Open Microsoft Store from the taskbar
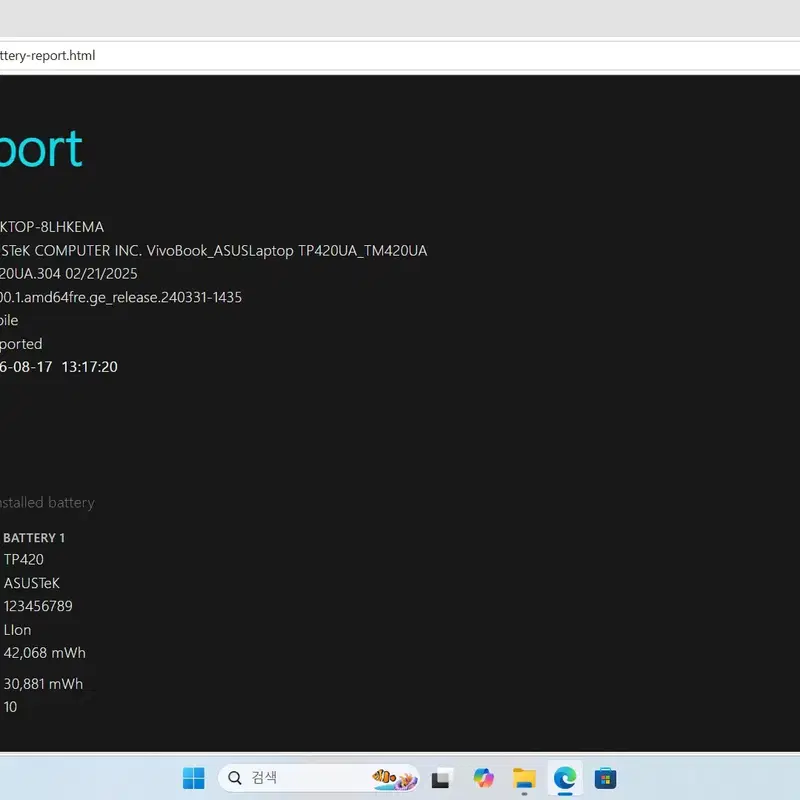The width and height of the screenshot is (800, 800). [606, 779]
